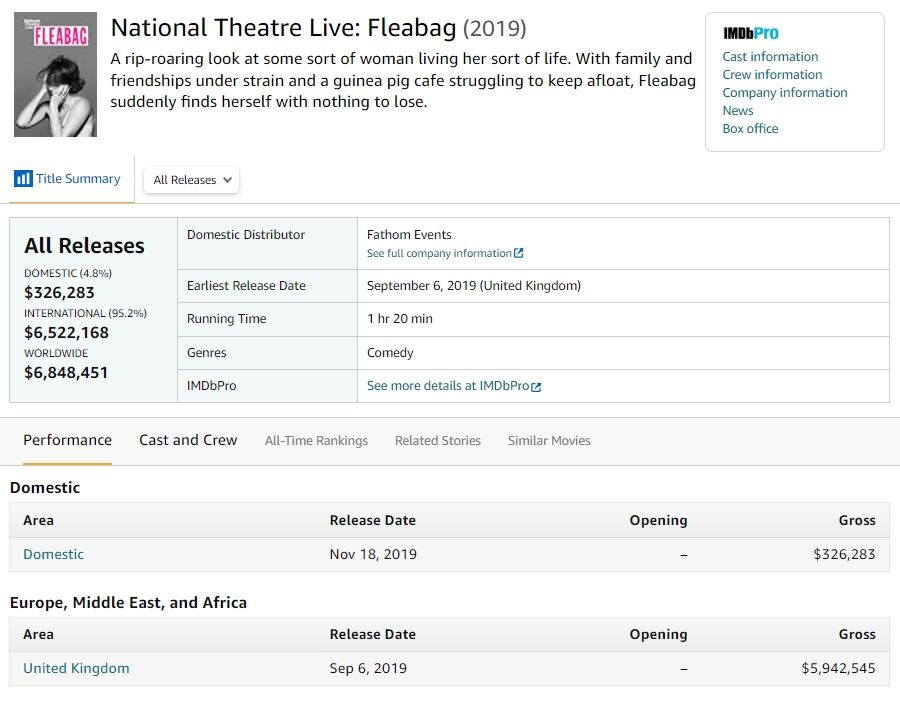The image size is (900, 703).
Task: Click the worldwide gross $6,848,451
Action: [66, 373]
